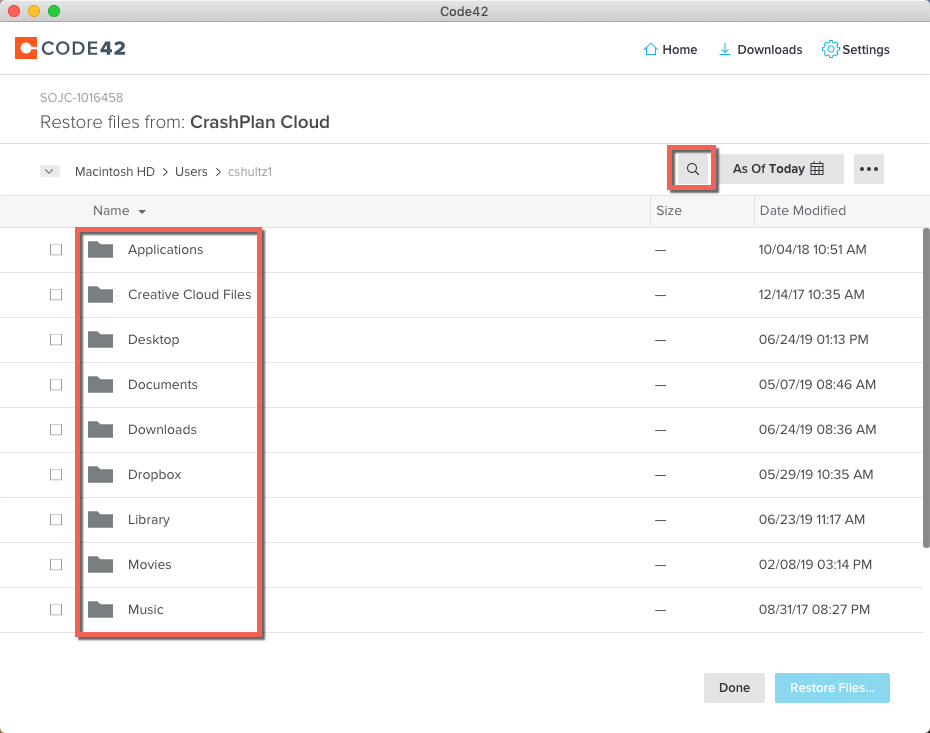Image resolution: width=930 pixels, height=733 pixels.
Task: Sort by Date Modified column header
Action: (x=802, y=211)
